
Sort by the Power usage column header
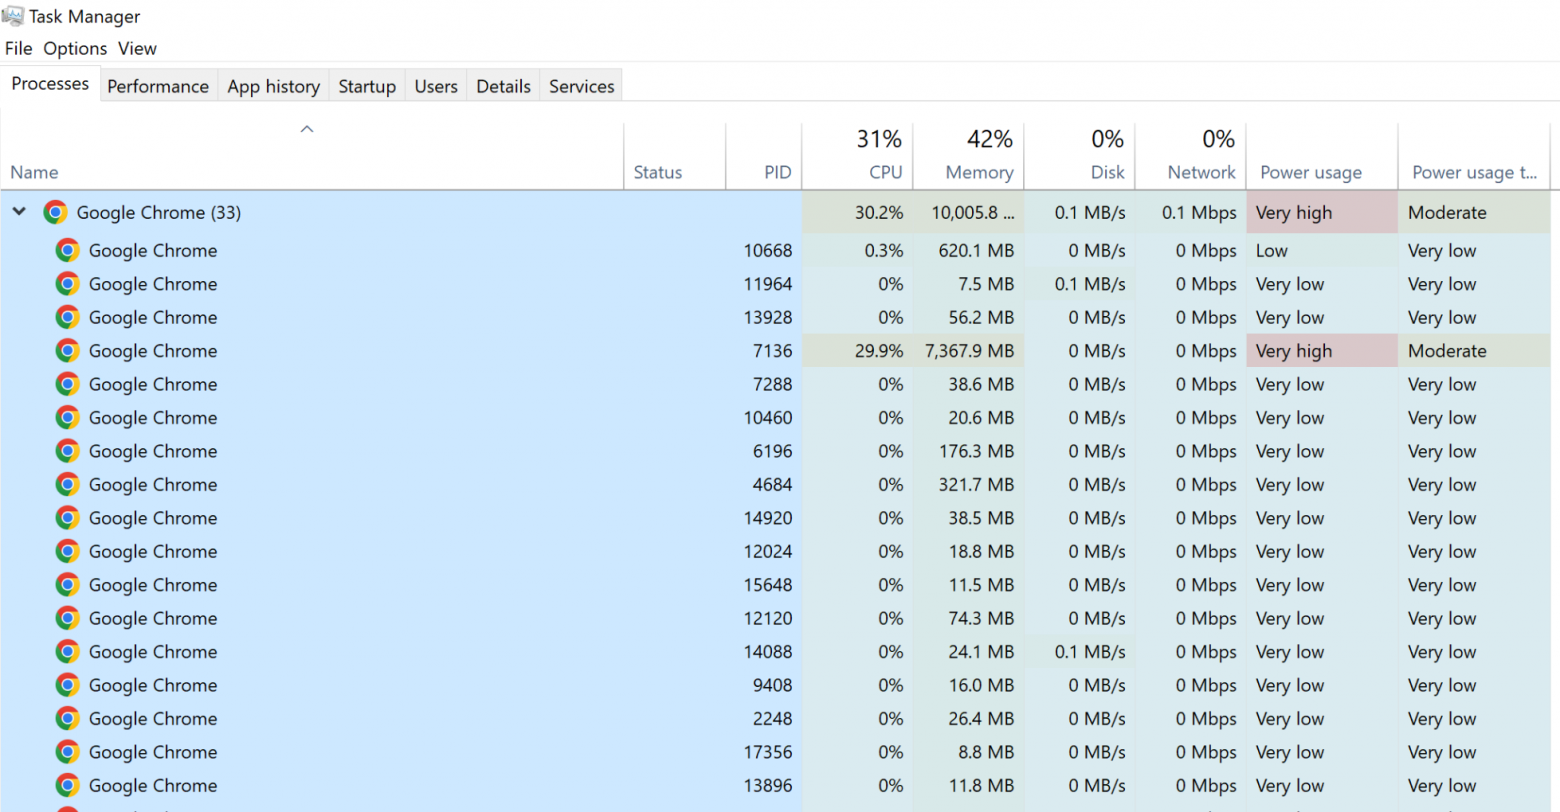1322,155
